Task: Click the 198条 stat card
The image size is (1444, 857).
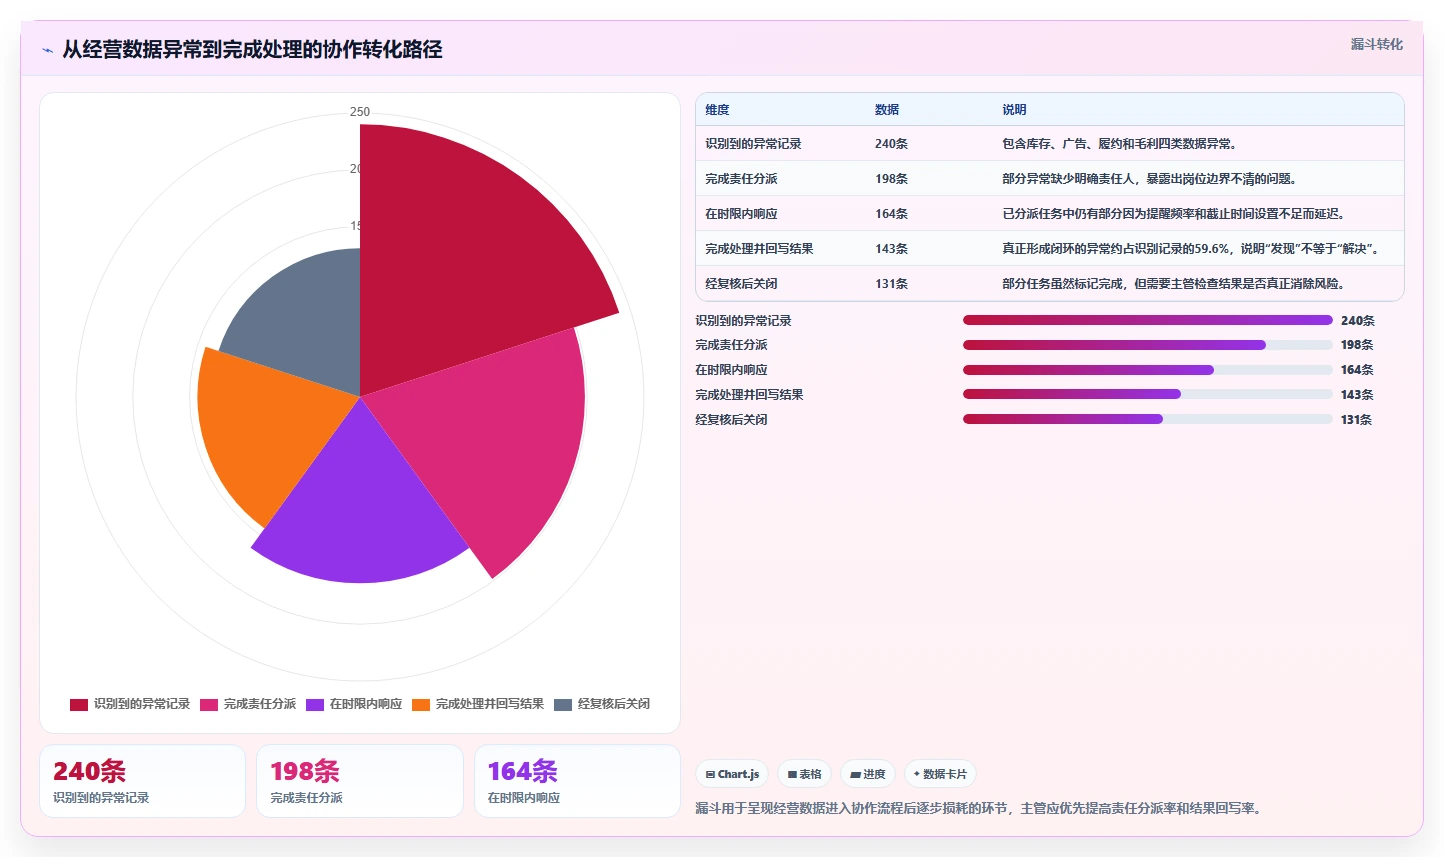Action: tap(360, 781)
